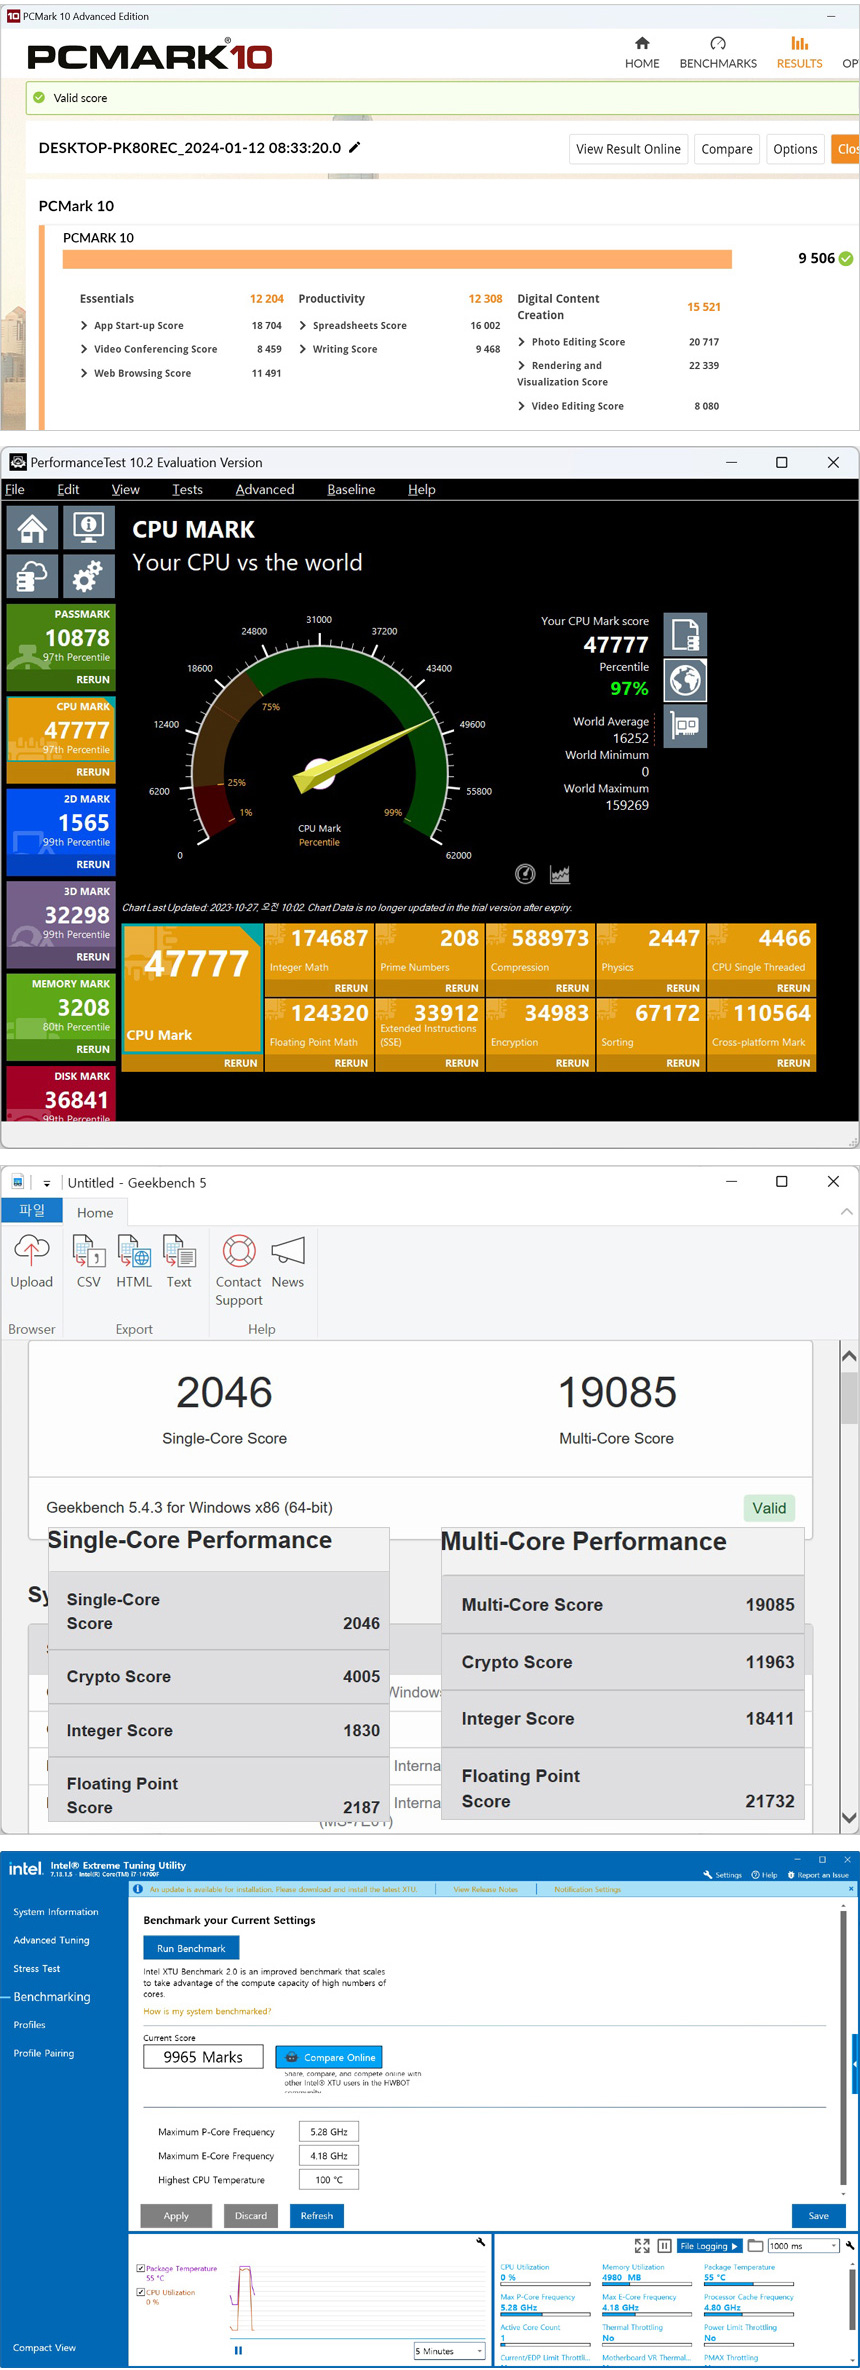Export results as HTML in Geekbench

point(134,1262)
